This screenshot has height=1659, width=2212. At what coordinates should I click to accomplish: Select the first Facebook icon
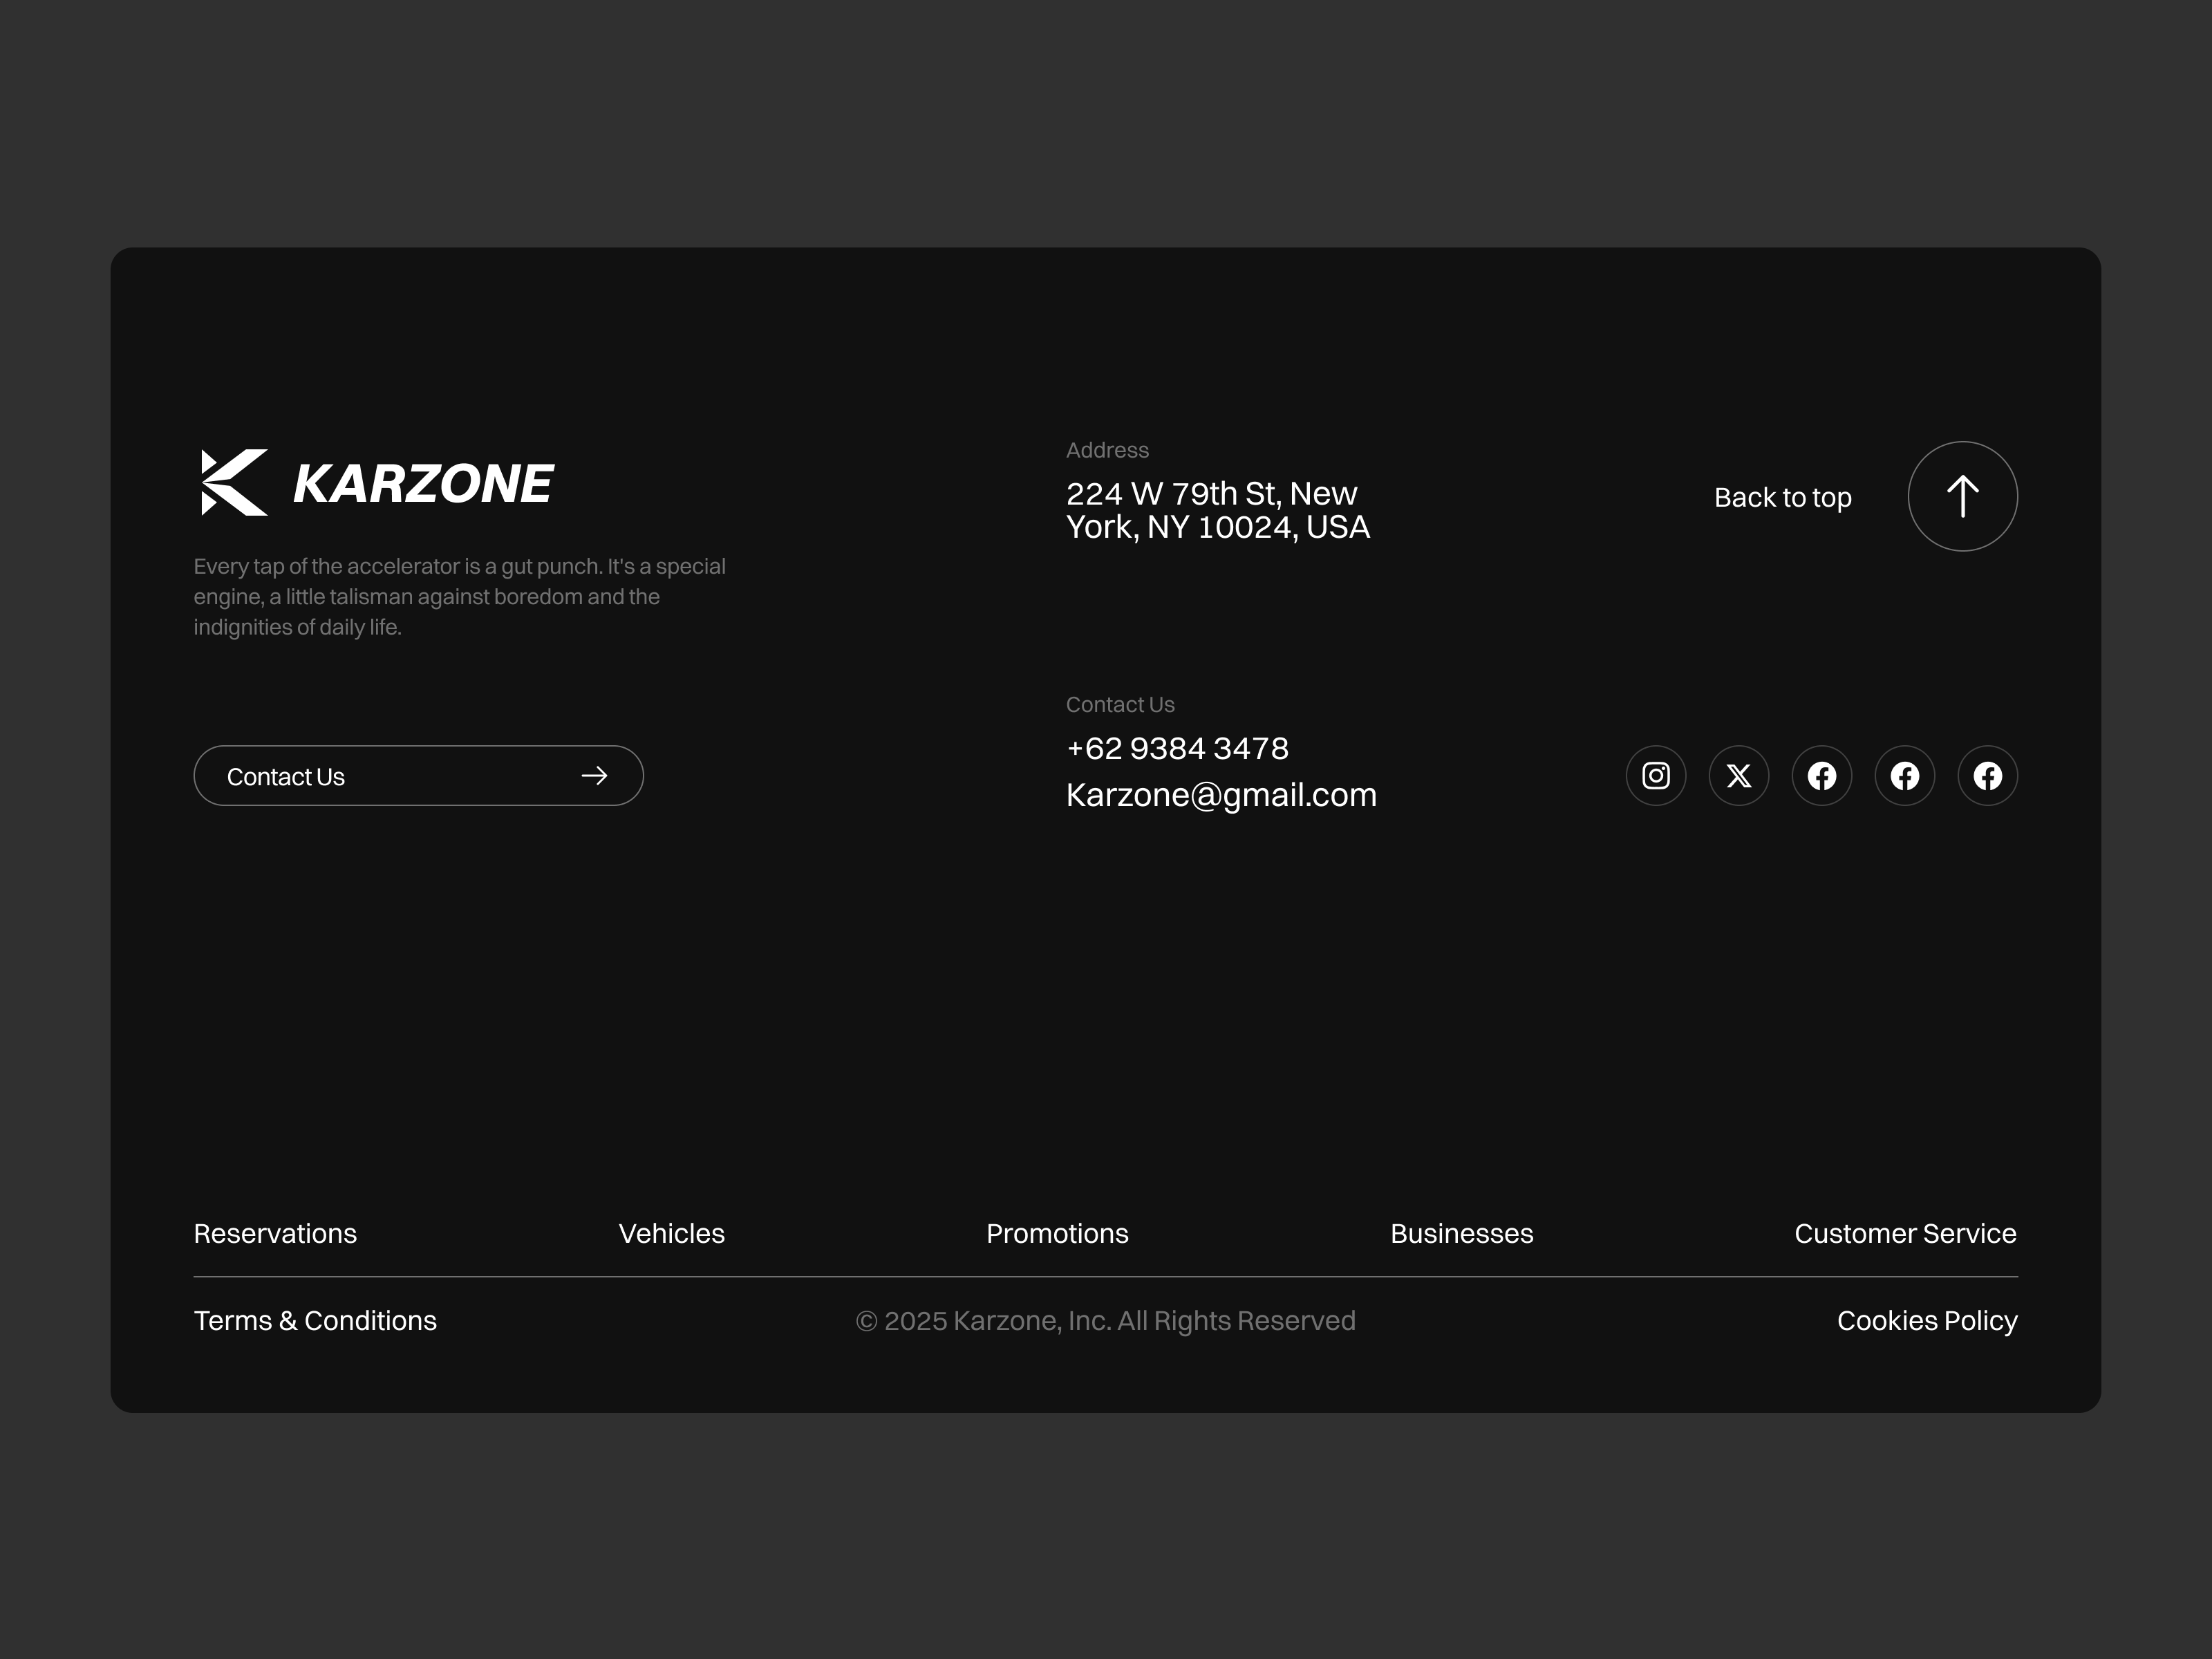pyautogui.click(x=1822, y=775)
